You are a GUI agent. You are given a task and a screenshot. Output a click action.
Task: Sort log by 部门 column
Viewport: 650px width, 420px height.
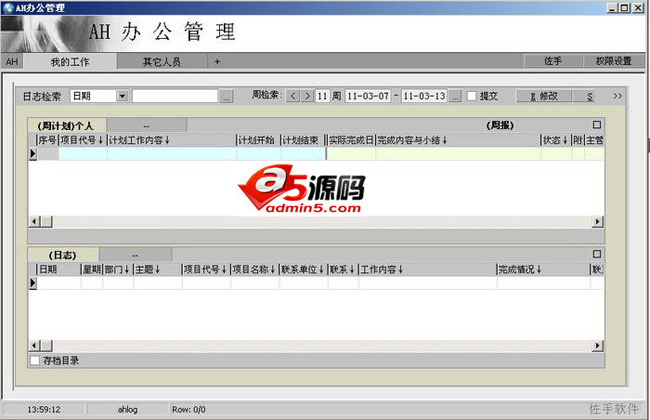pos(118,269)
